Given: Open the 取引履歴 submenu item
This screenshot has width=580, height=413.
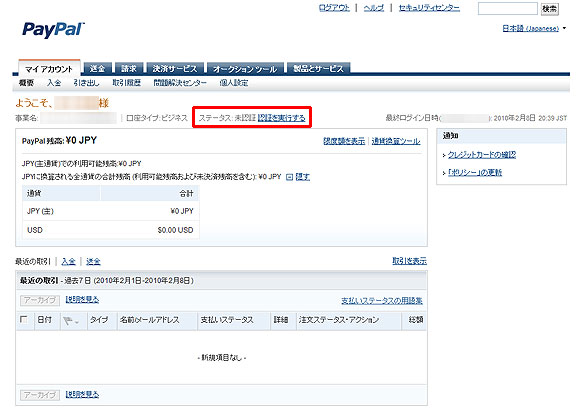Looking at the screenshot, I should pos(127,83).
